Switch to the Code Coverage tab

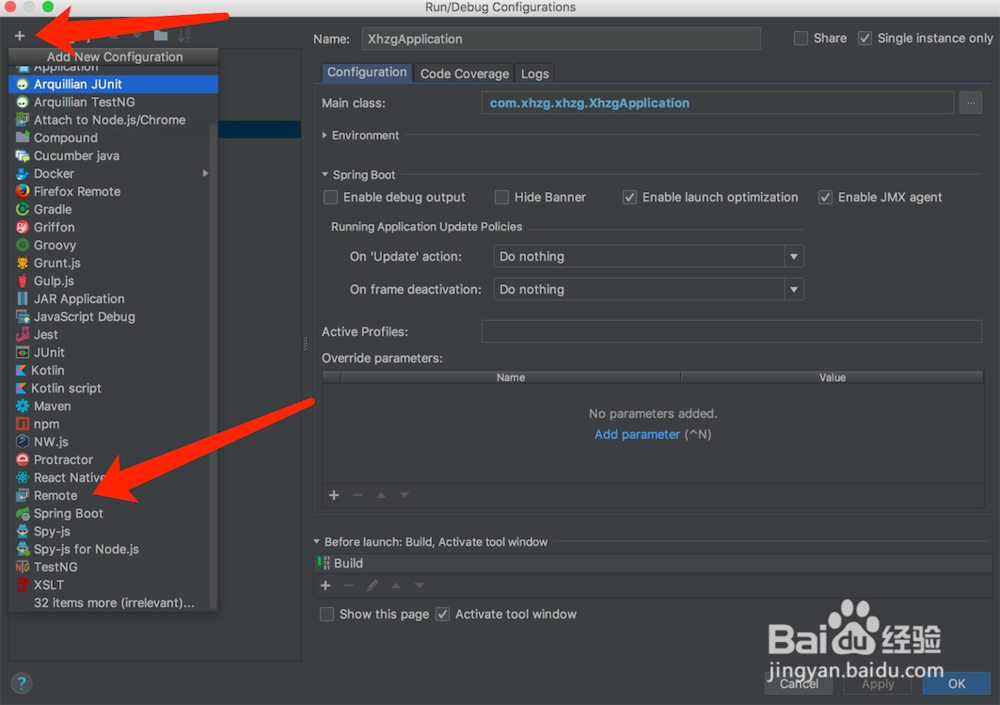click(464, 73)
